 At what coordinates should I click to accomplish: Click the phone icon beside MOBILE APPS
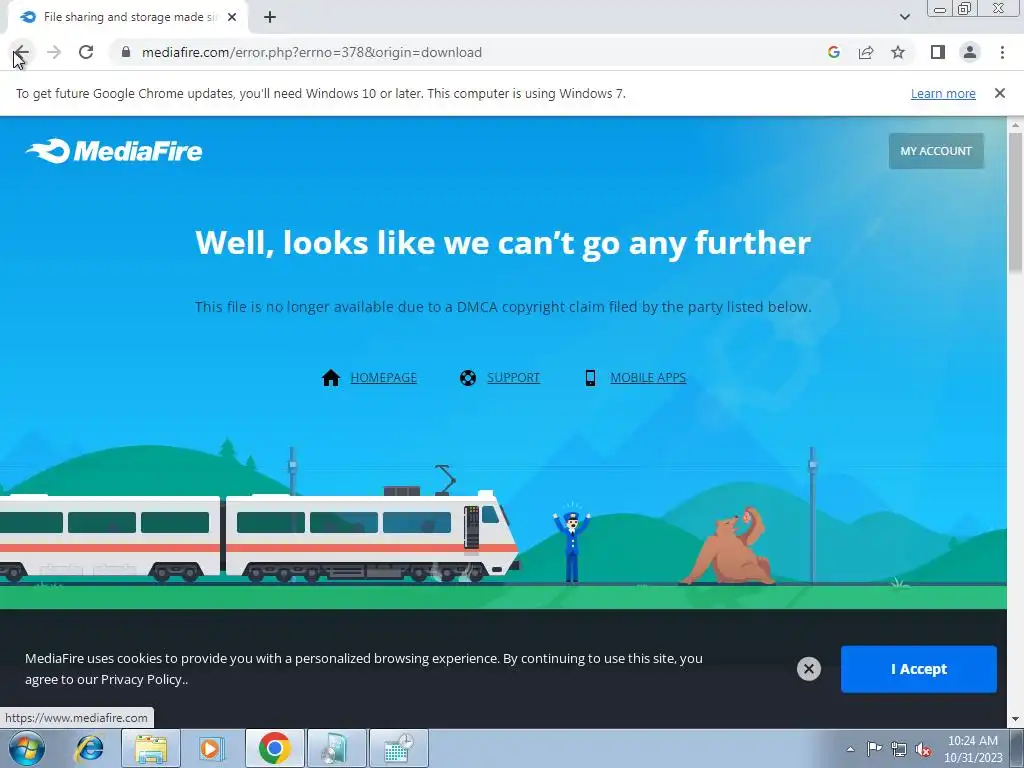point(590,377)
